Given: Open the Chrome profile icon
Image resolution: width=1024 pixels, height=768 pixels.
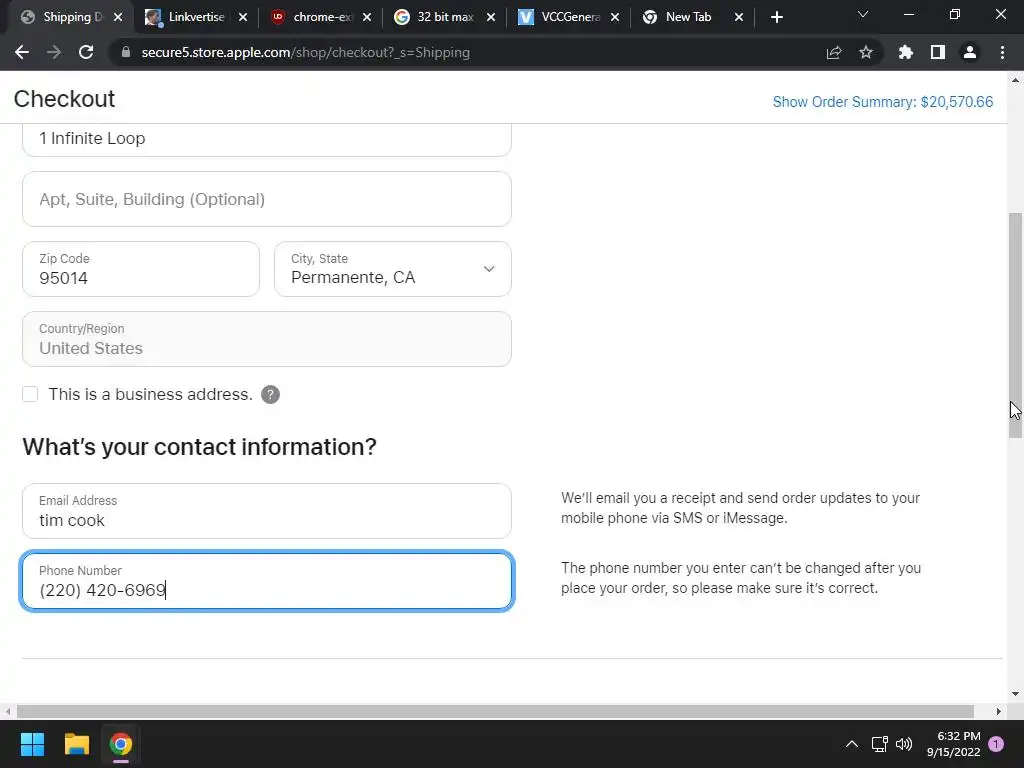Looking at the screenshot, I should point(970,52).
